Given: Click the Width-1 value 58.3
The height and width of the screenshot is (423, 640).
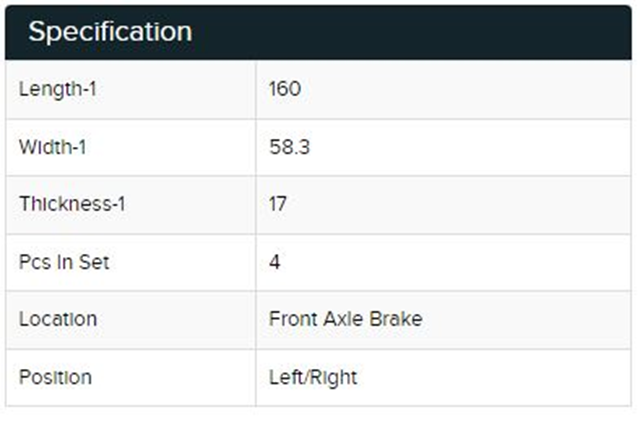Looking at the screenshot, I should click(x=288, y=147).
